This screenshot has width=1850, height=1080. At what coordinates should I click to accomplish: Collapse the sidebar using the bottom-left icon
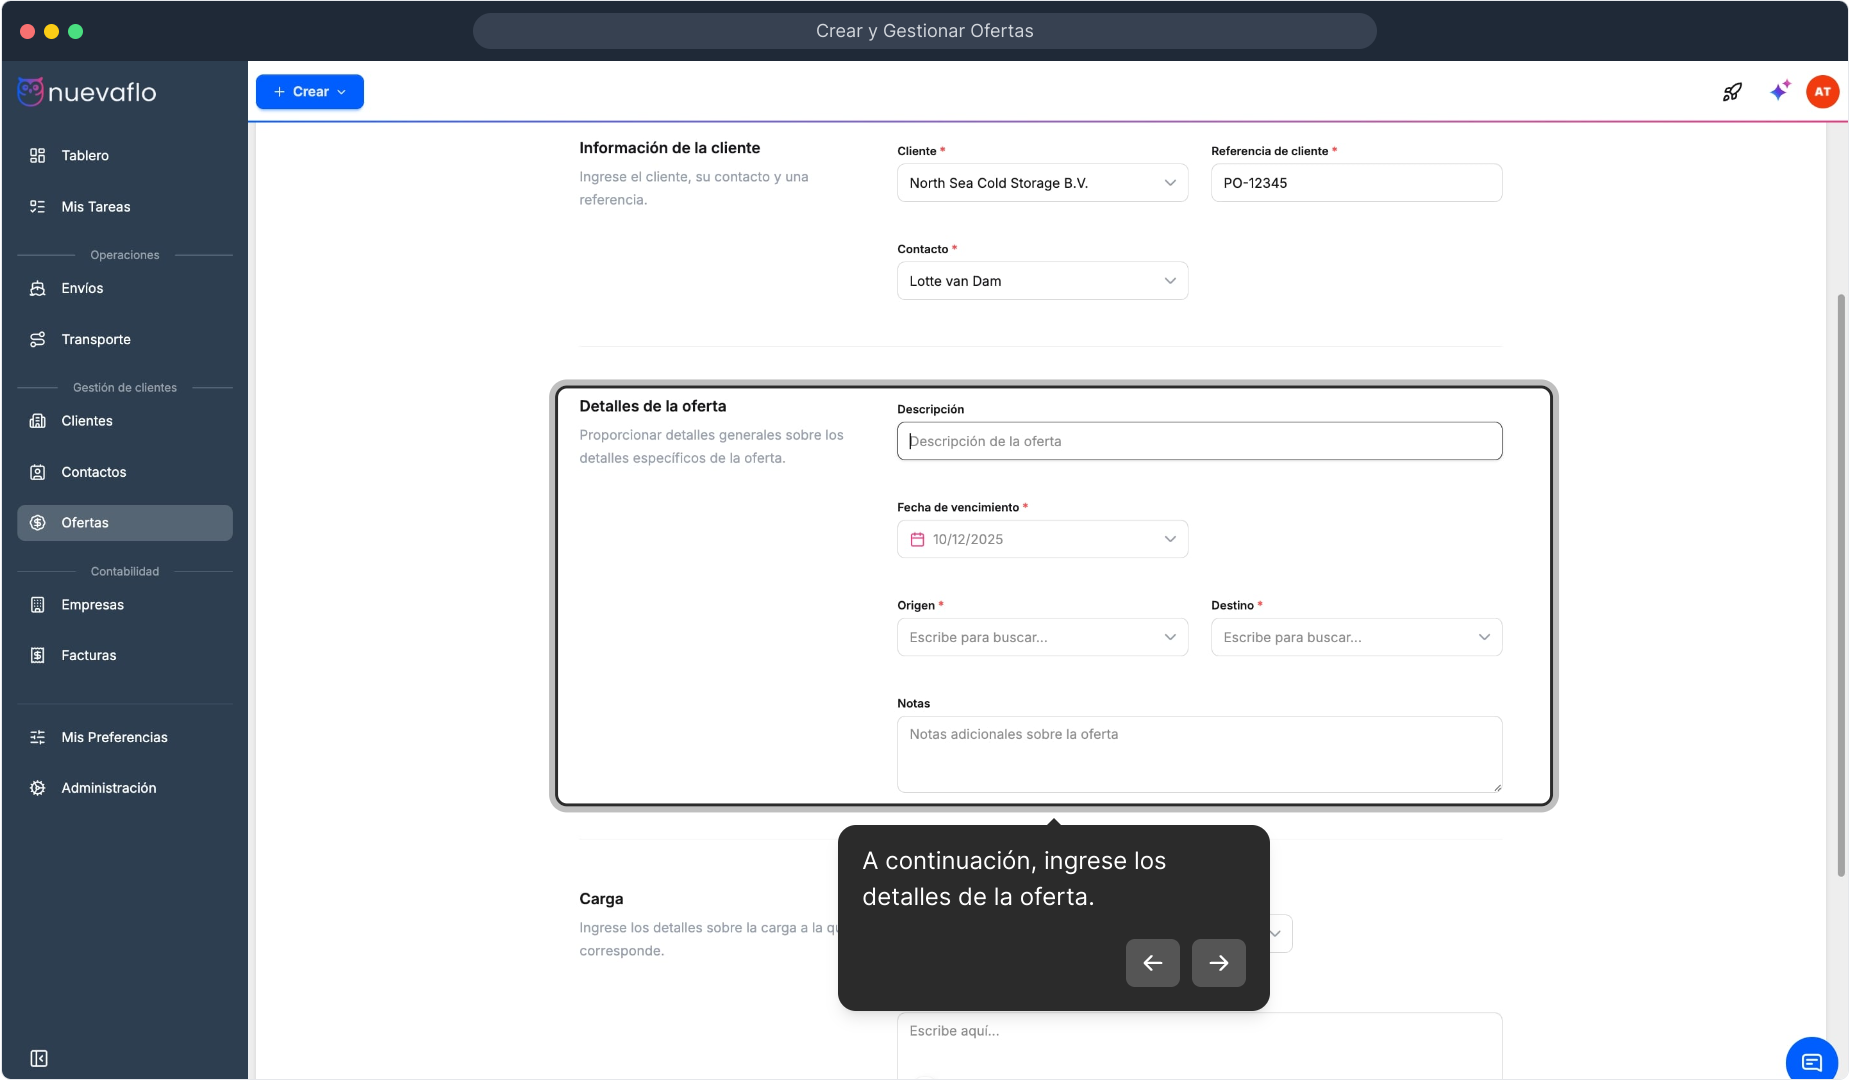(x=39, y=1058)
